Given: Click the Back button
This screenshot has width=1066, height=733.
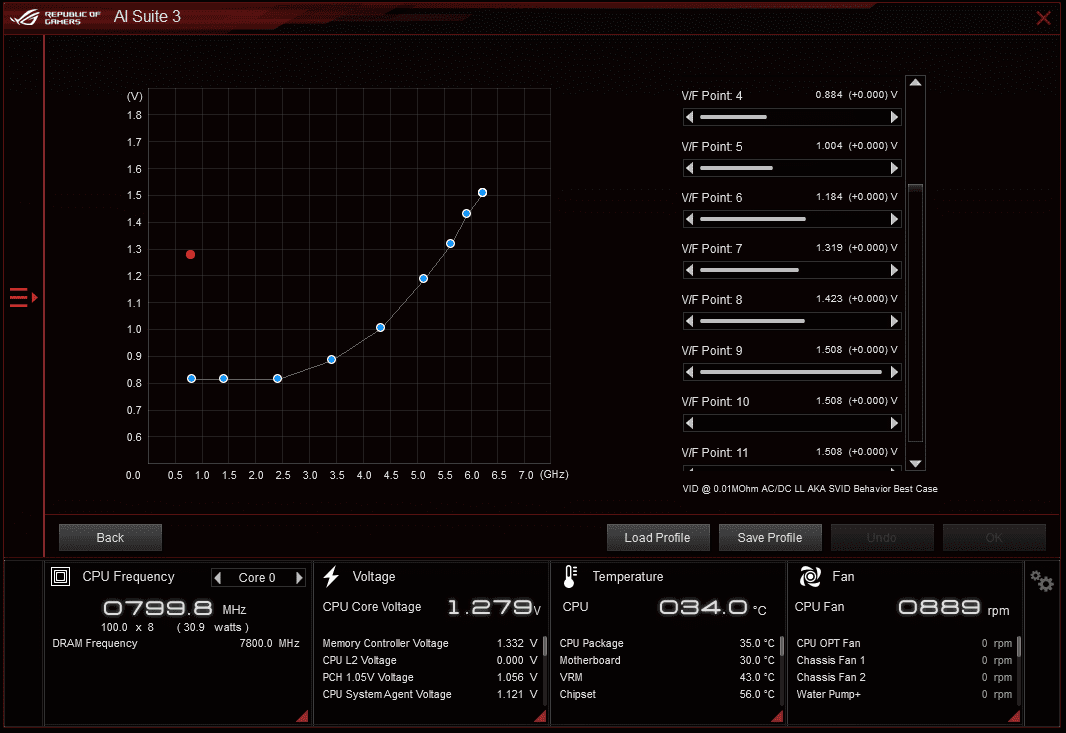Looking at the screenshot, I should [x=110, y=537].
